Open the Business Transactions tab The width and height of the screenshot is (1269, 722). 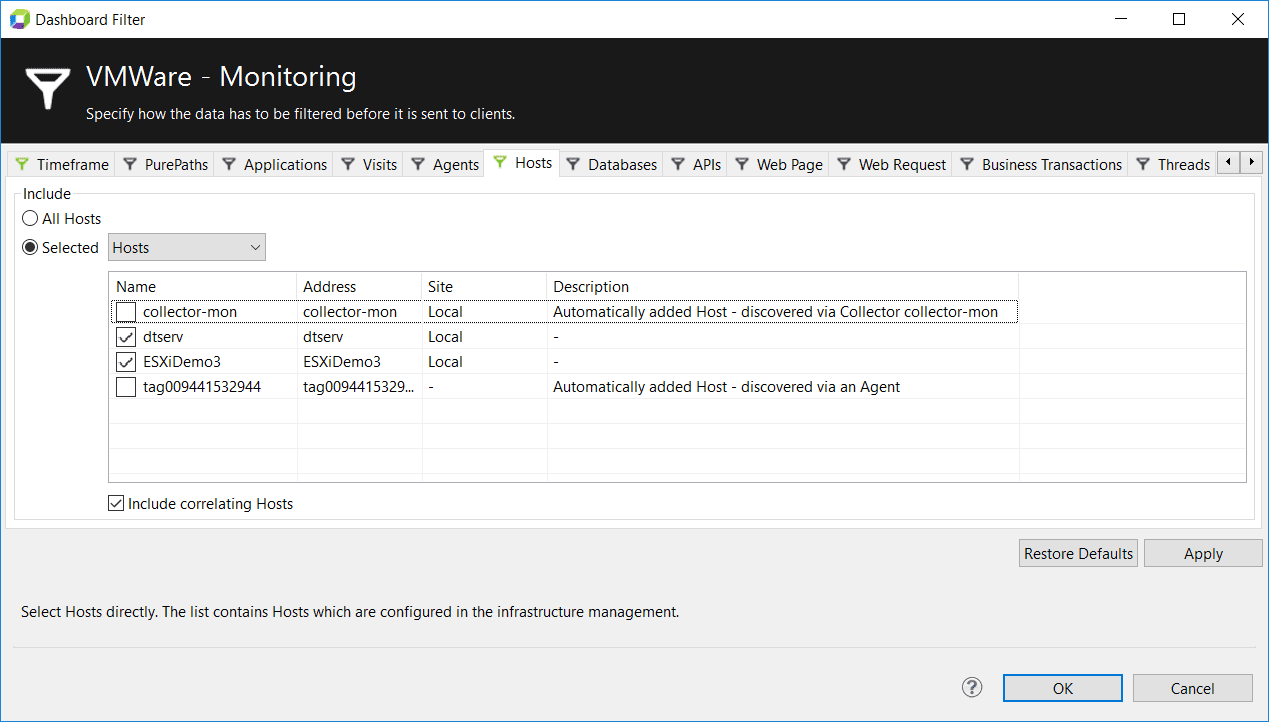1041,164
